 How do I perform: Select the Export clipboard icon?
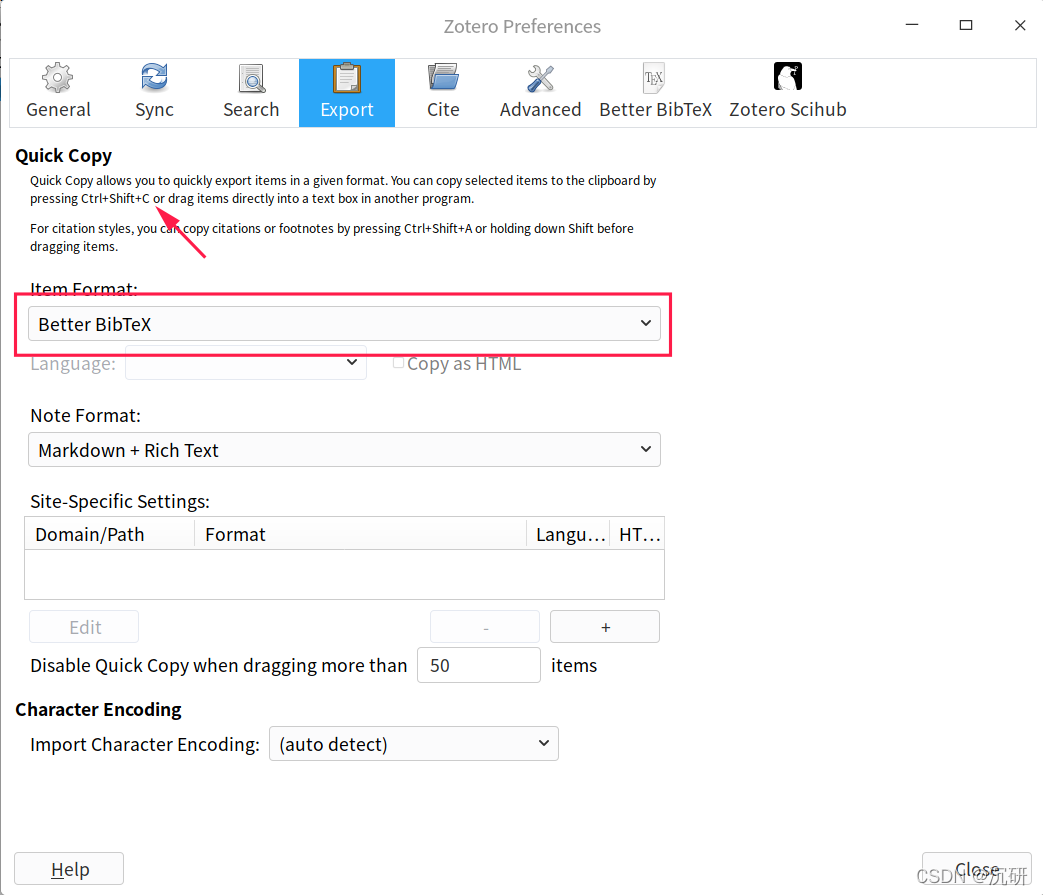pyautogui.click(x=347, y=78)
